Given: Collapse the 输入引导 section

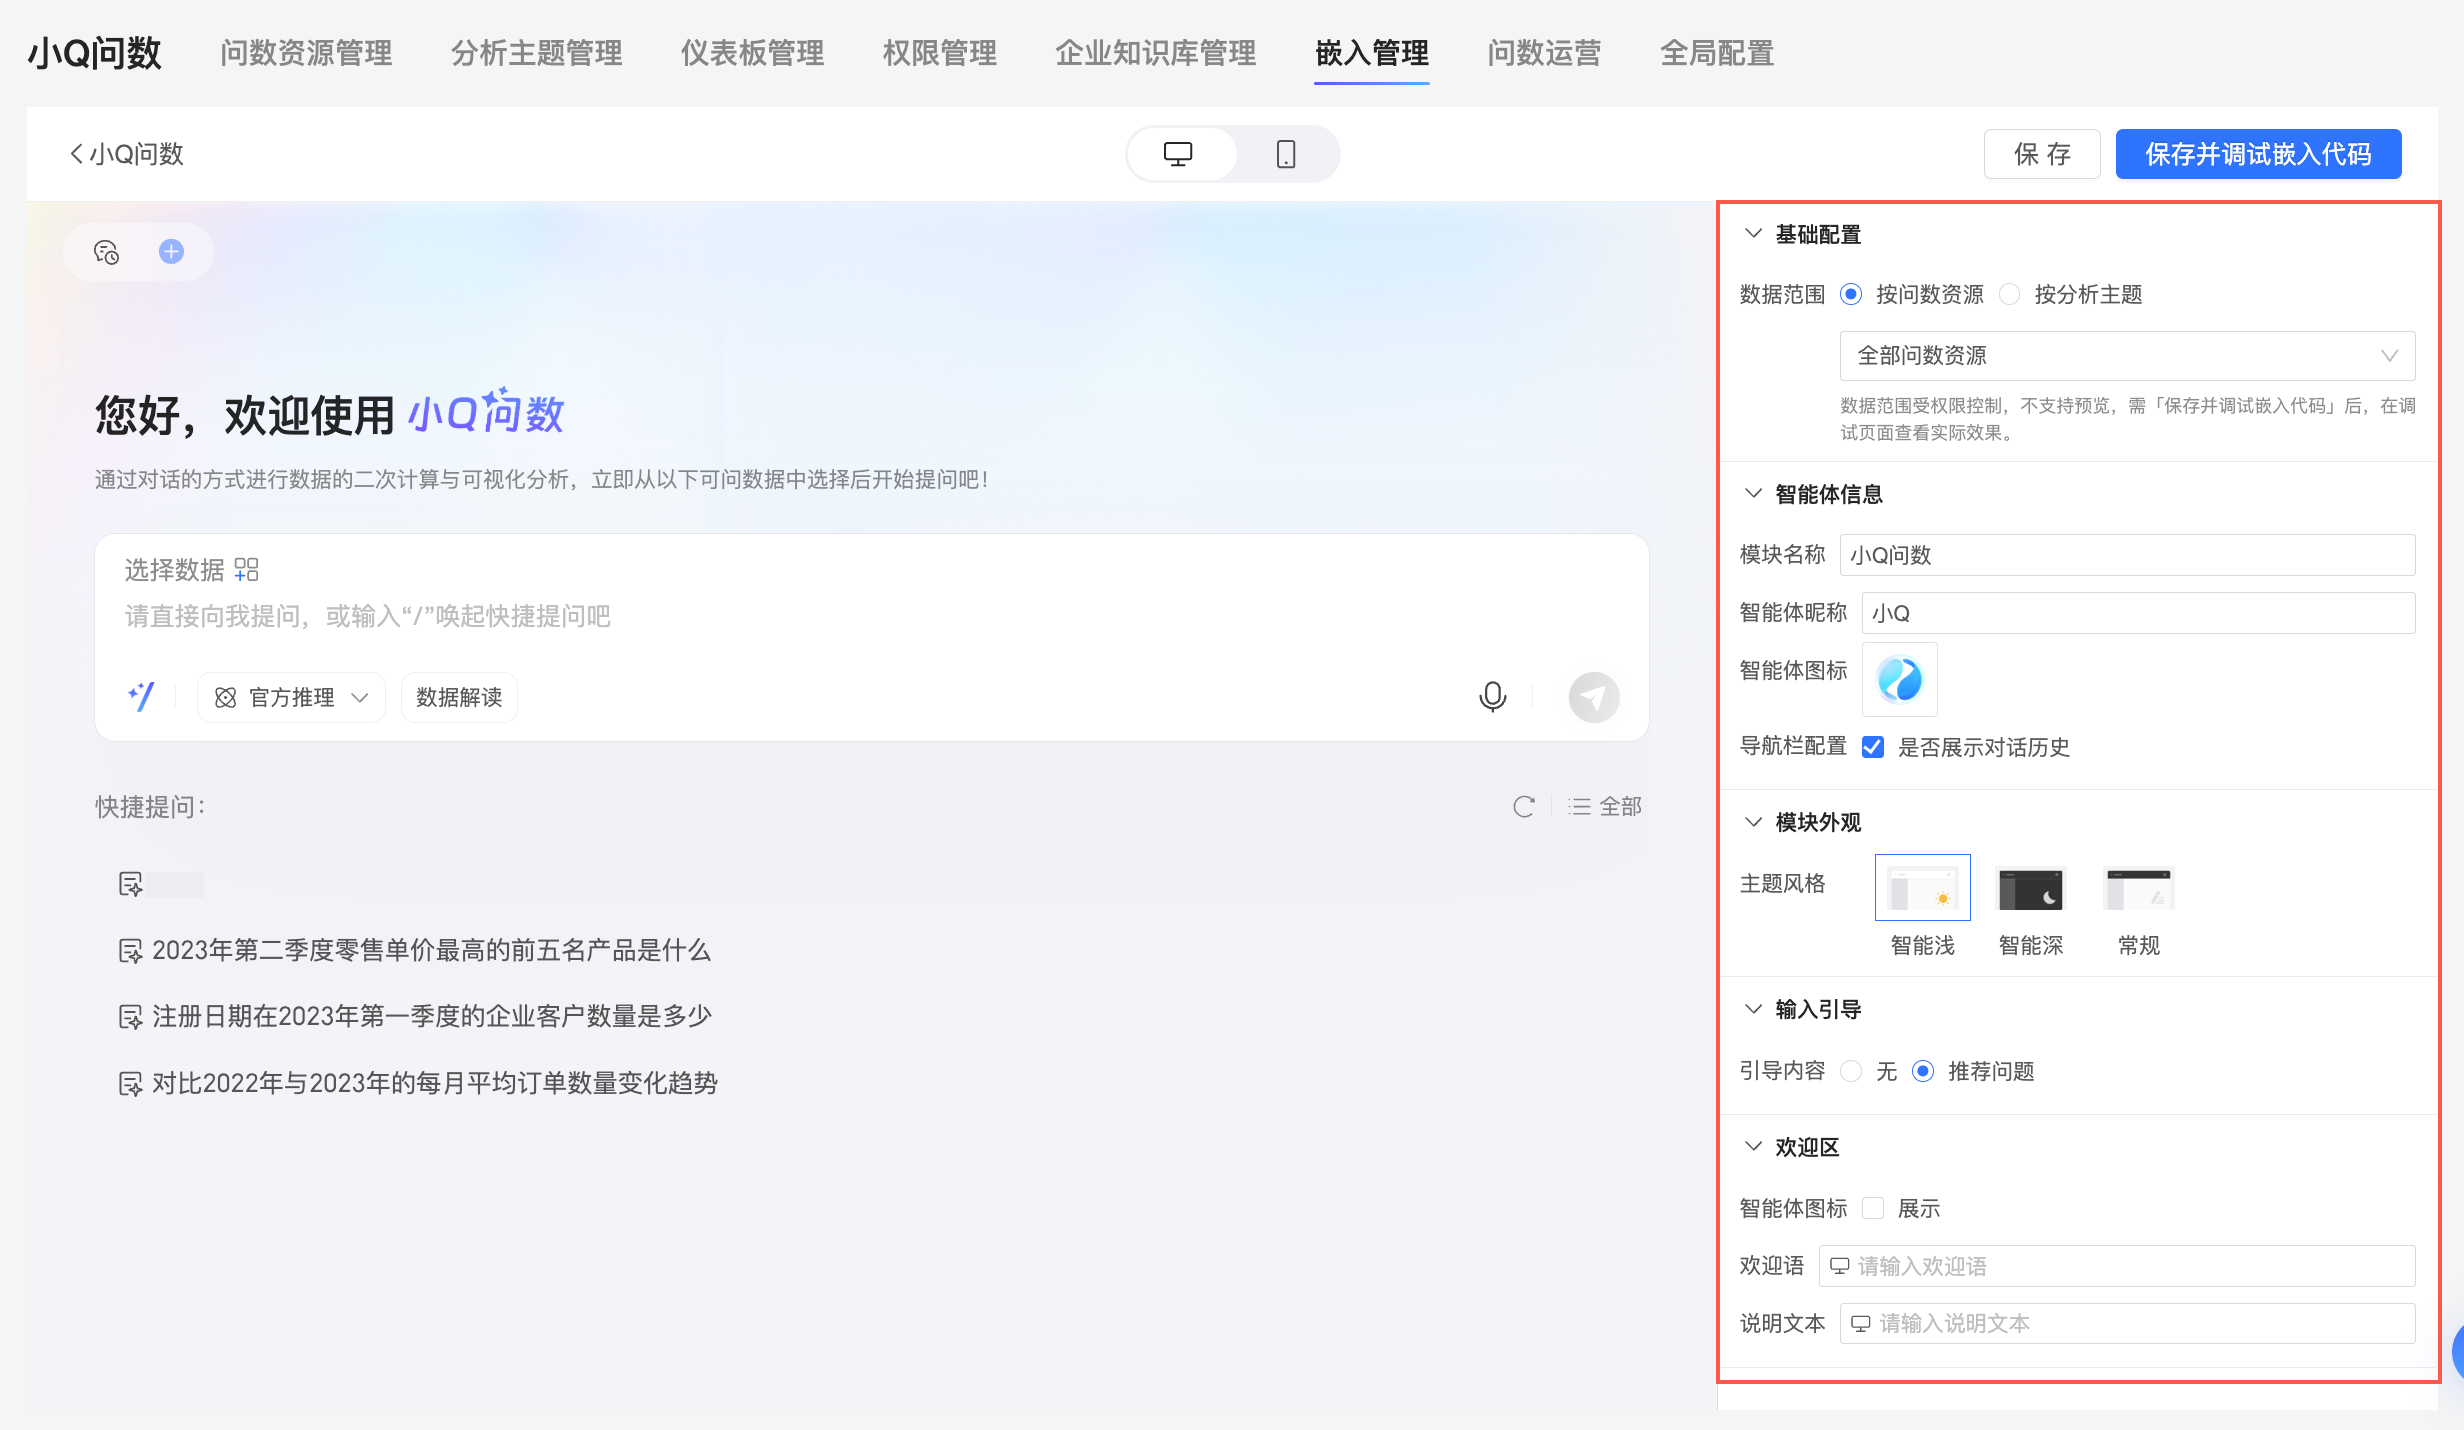Looking at the screenshot, I should 1753,1009.
